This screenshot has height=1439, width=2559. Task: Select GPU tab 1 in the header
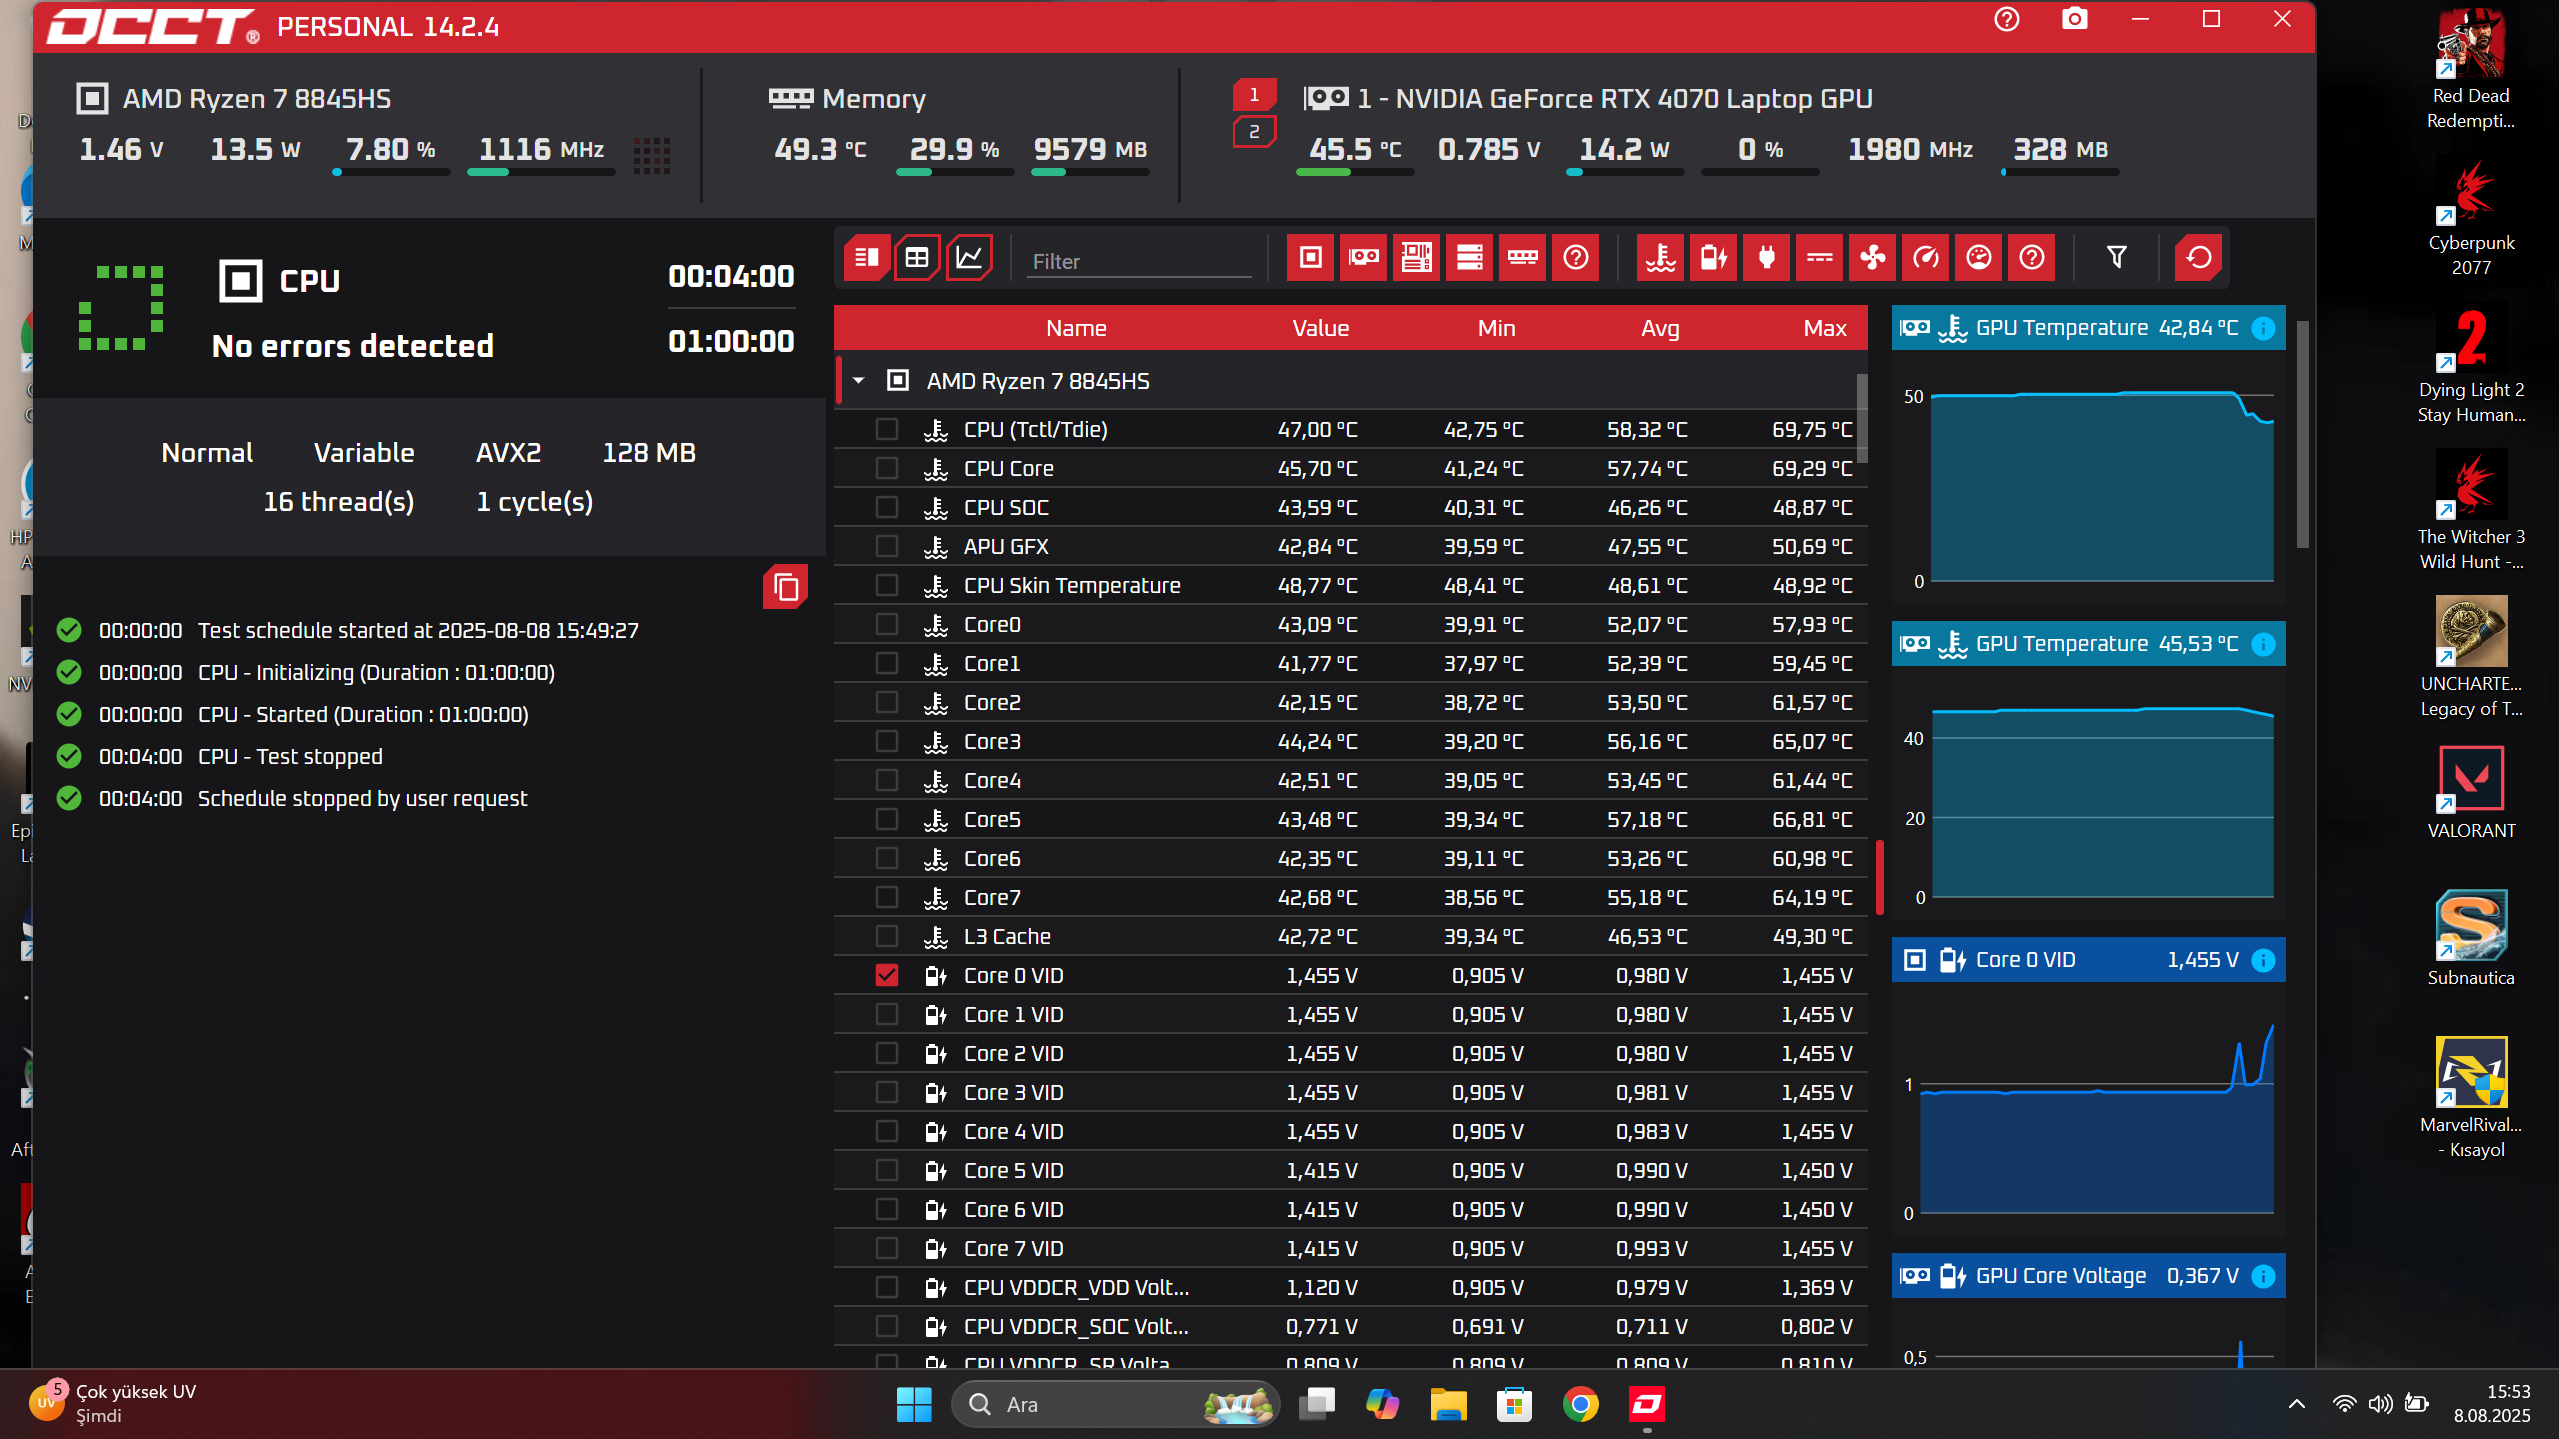pos(1254,95)
